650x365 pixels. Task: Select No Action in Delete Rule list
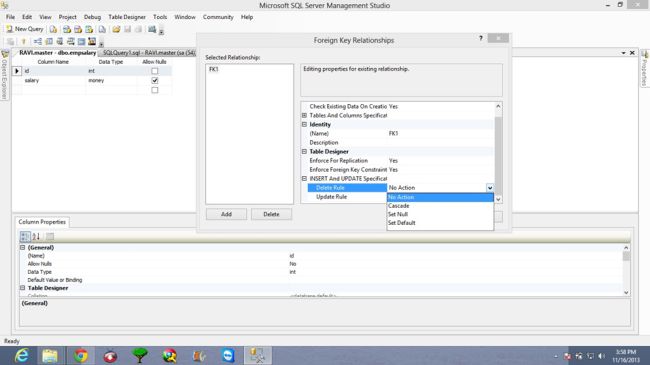440,197
